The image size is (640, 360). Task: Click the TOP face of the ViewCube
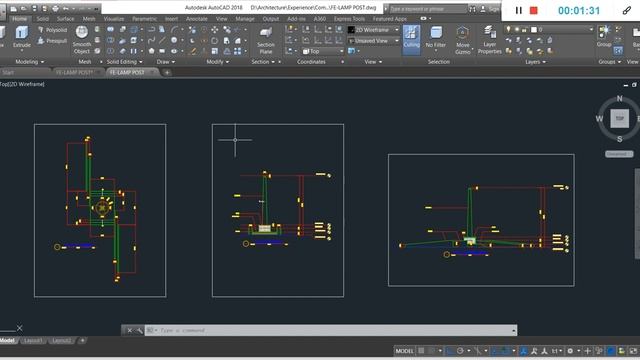coord(620,118)
